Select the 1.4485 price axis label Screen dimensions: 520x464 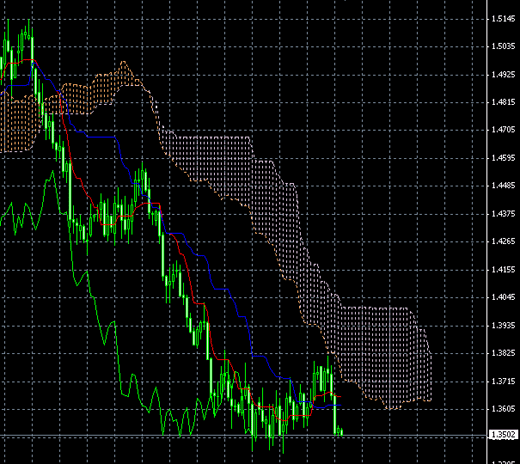click(x=504, y=185)
